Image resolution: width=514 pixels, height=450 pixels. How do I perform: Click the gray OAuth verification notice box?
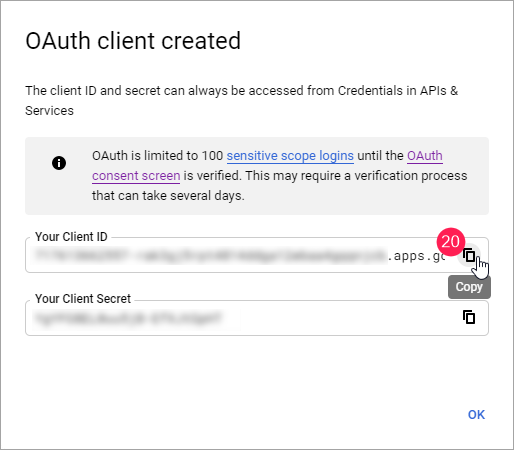[x=257, y=176]
